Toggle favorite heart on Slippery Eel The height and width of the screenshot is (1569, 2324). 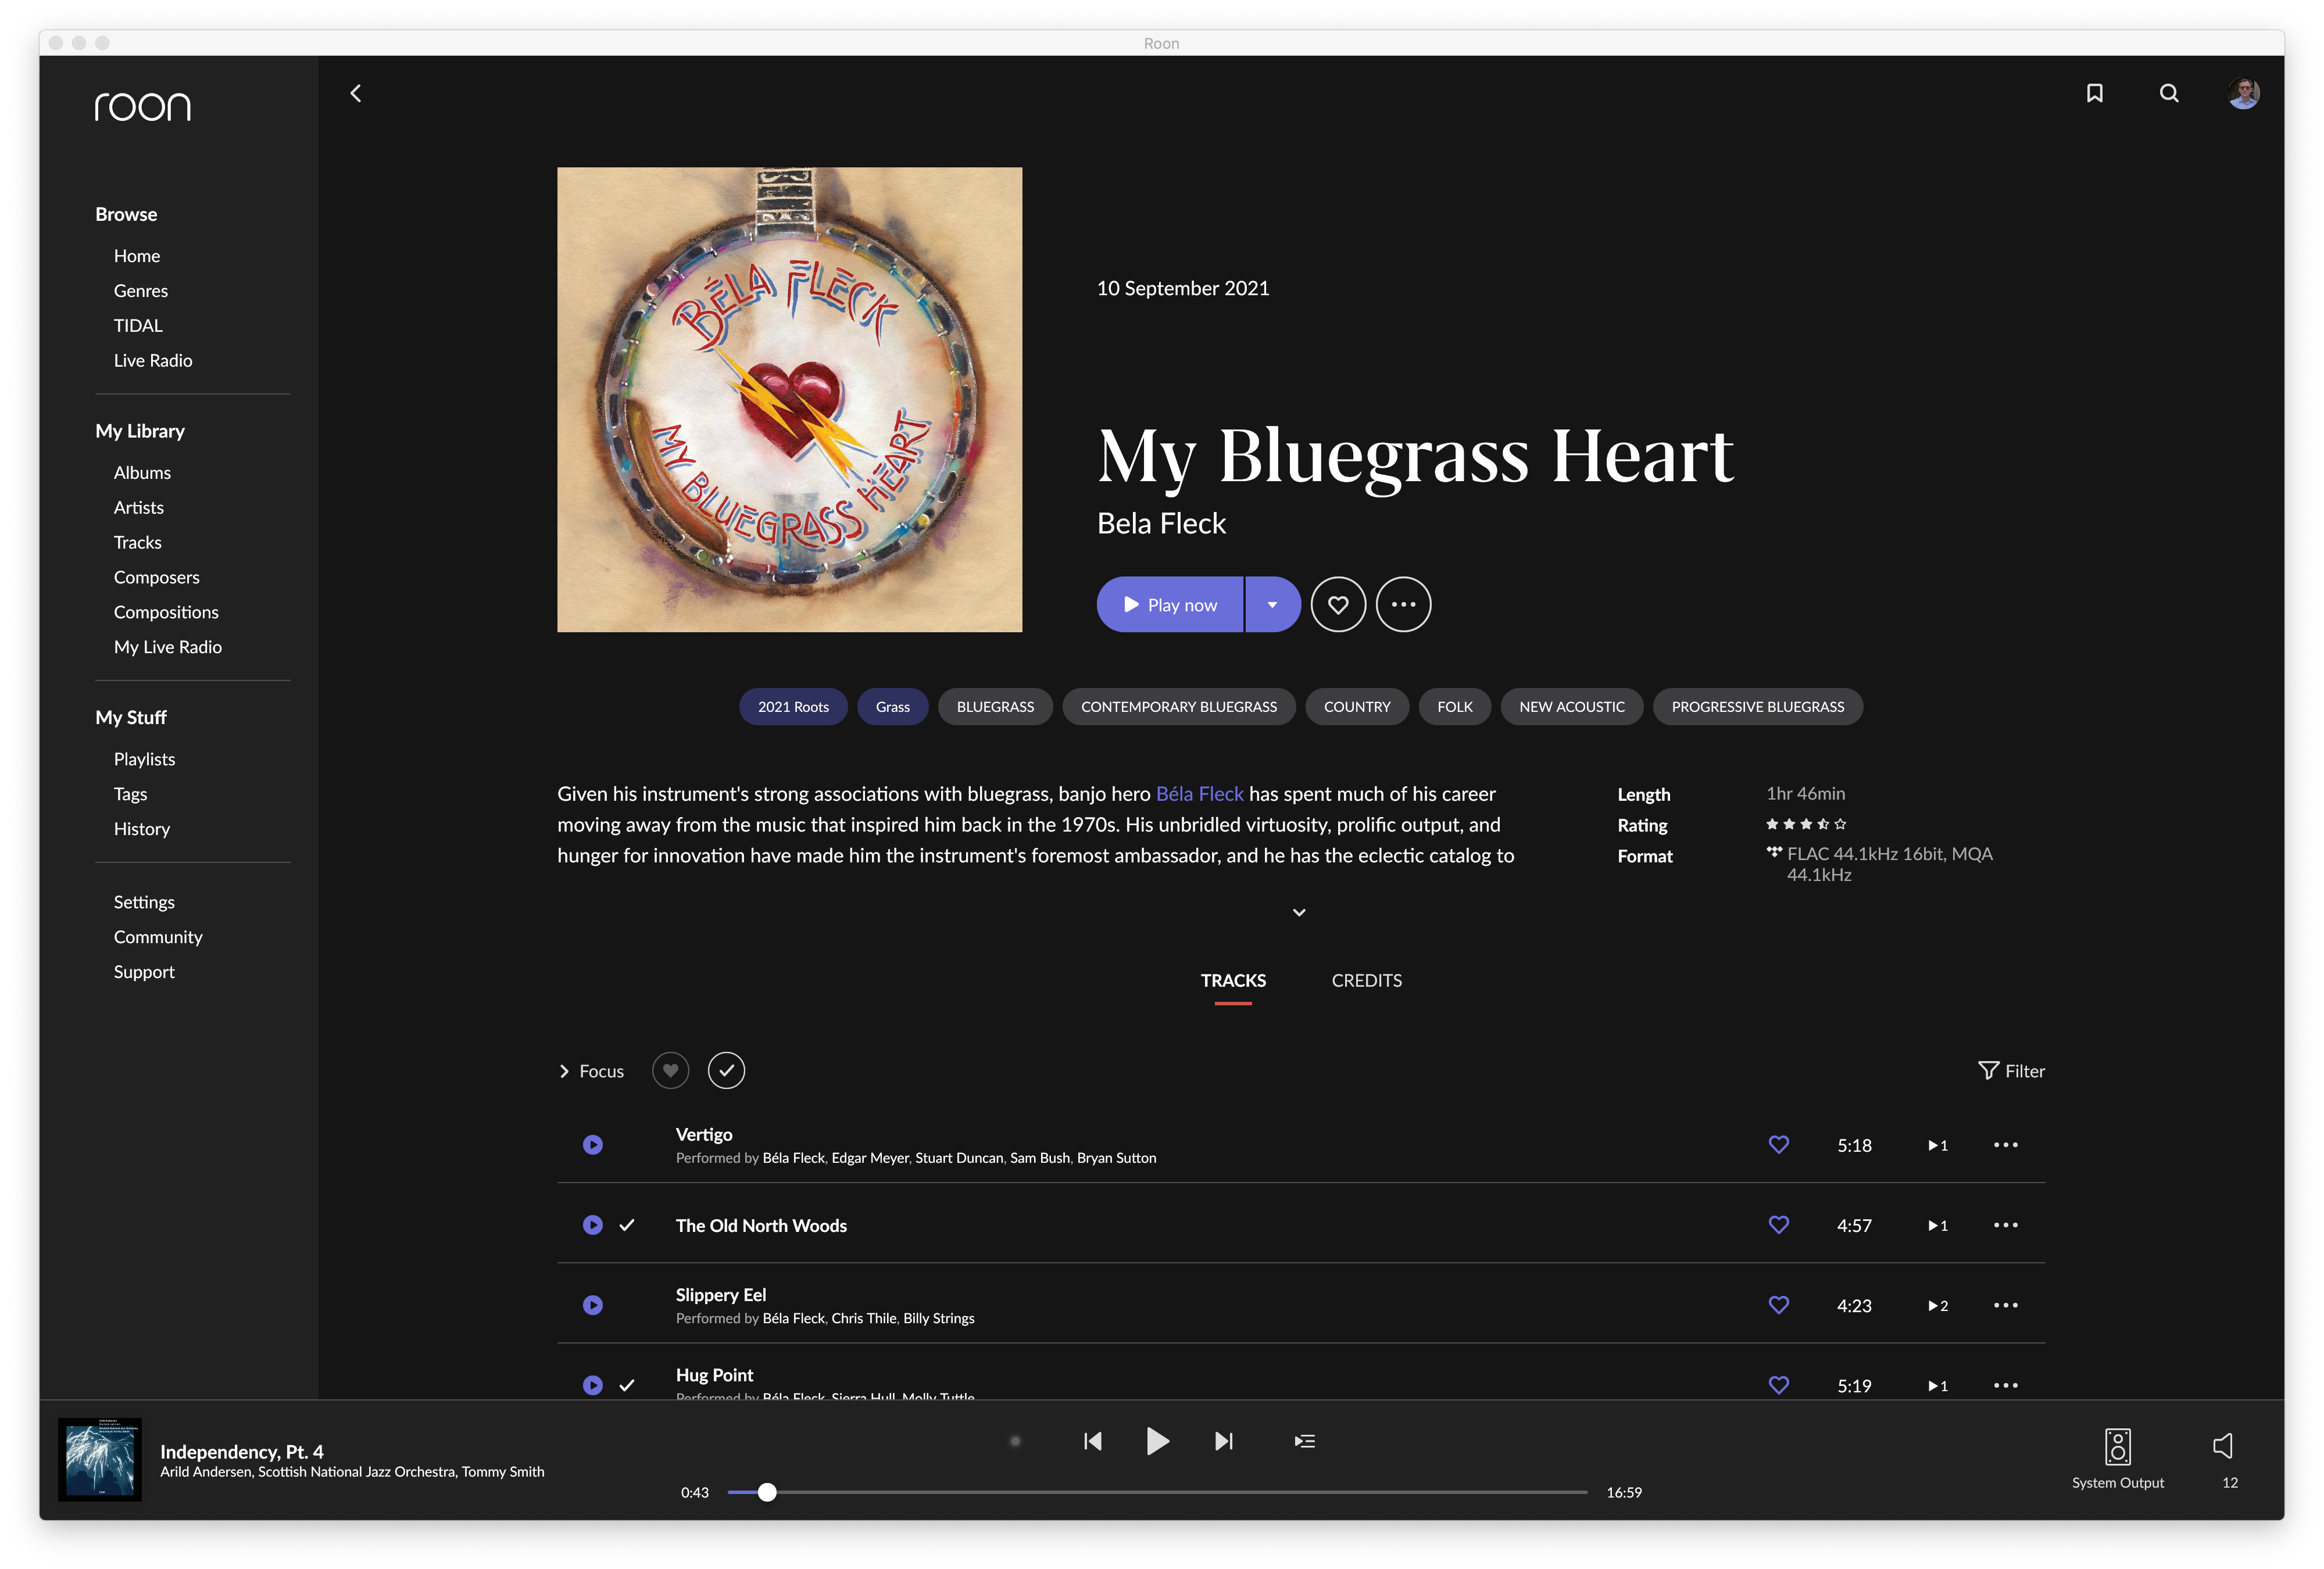click(1778, 1304)
